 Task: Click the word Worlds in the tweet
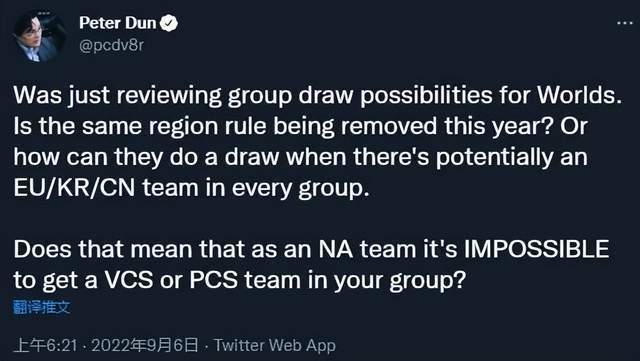tap(580, 95)
